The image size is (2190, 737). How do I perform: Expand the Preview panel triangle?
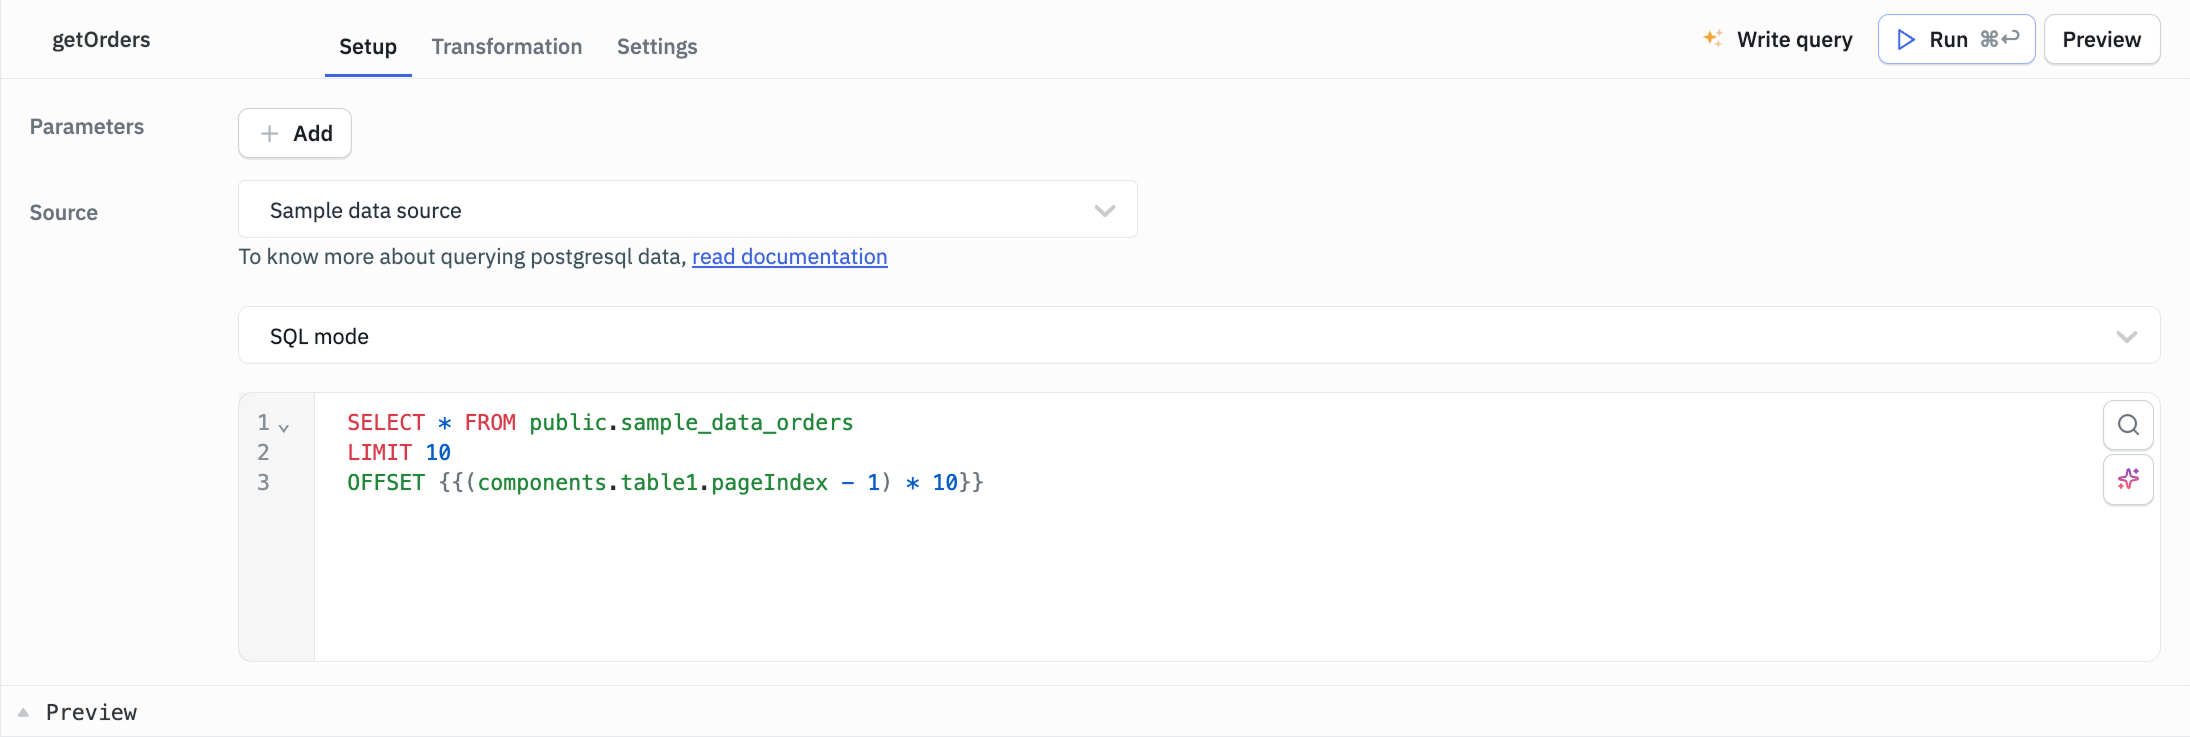click(x=23, y=712)
